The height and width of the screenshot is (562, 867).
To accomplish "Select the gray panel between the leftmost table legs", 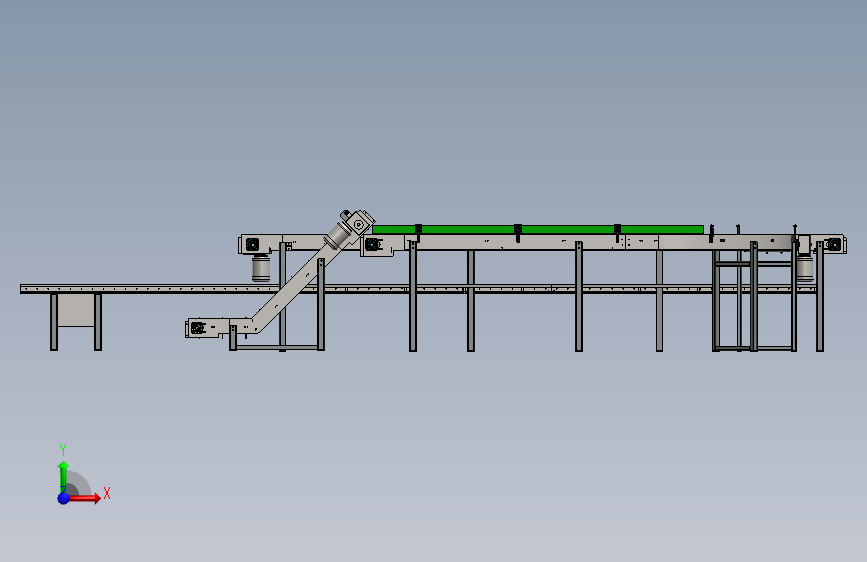I will [76, 310].
